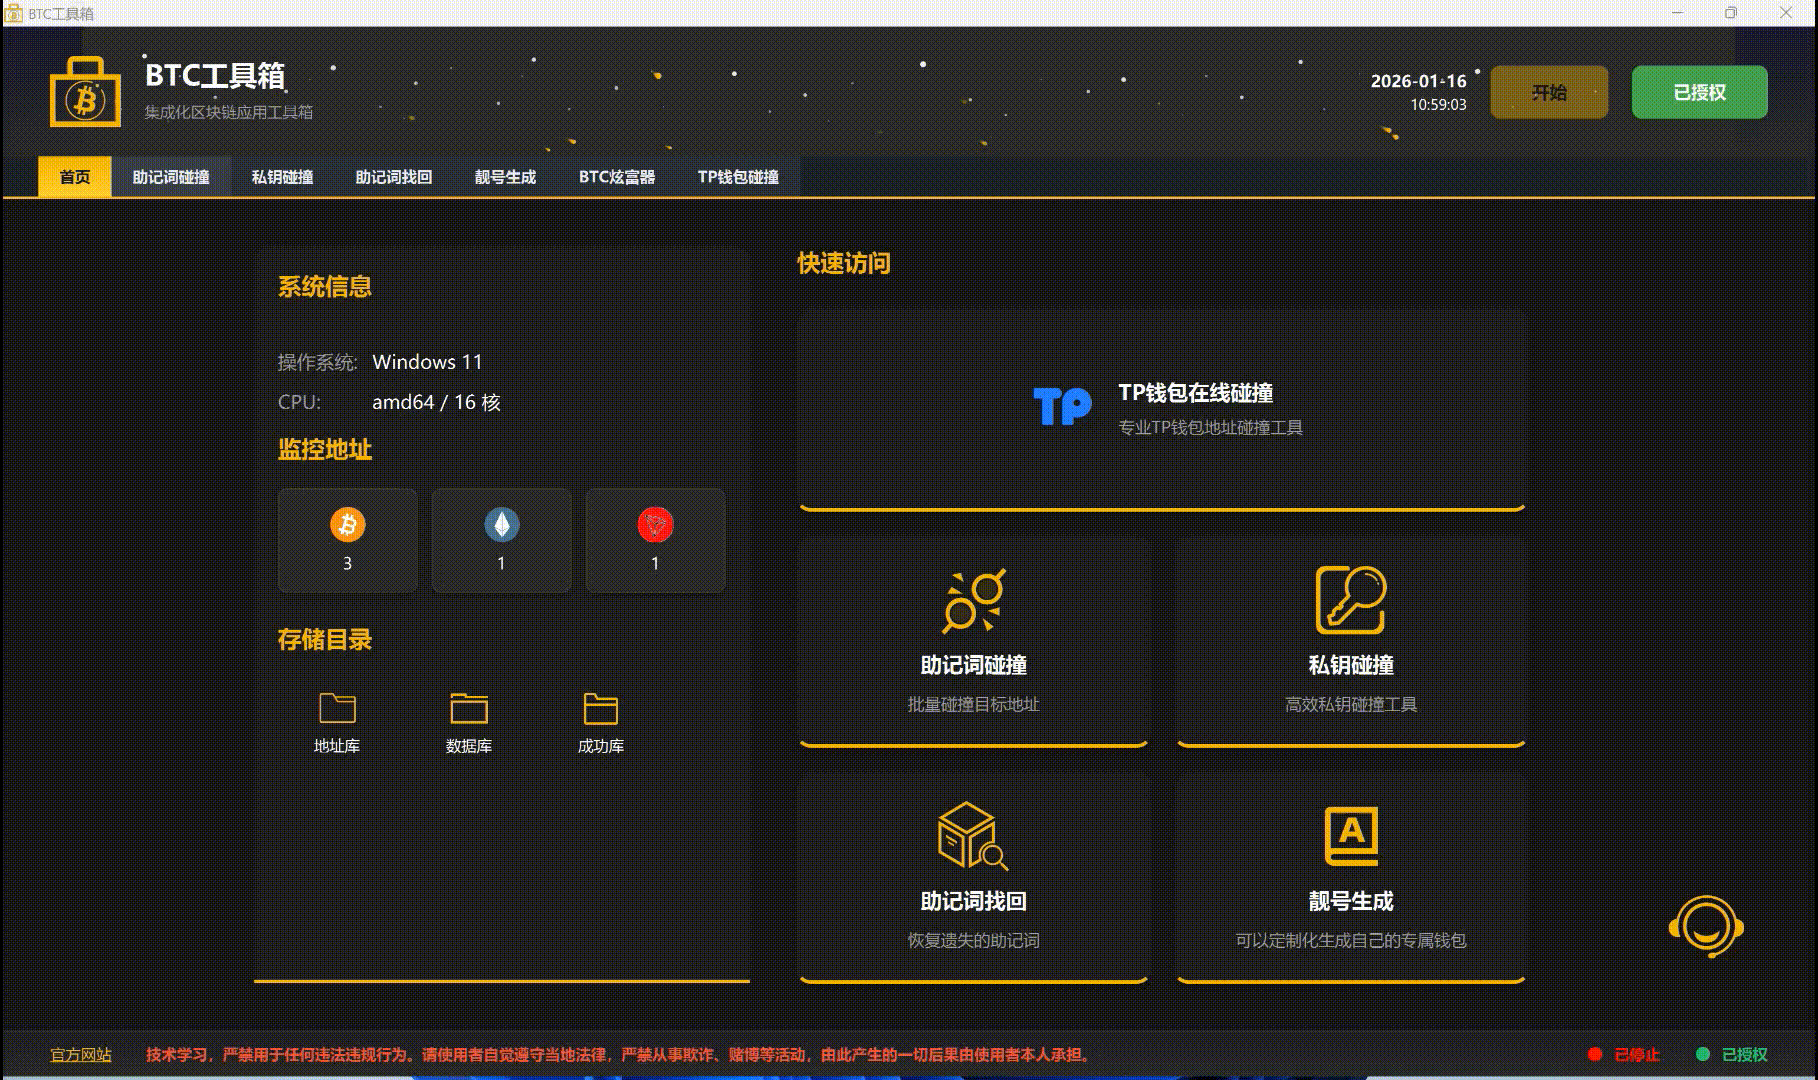Click the customer service headset icon

point(1706,927)
